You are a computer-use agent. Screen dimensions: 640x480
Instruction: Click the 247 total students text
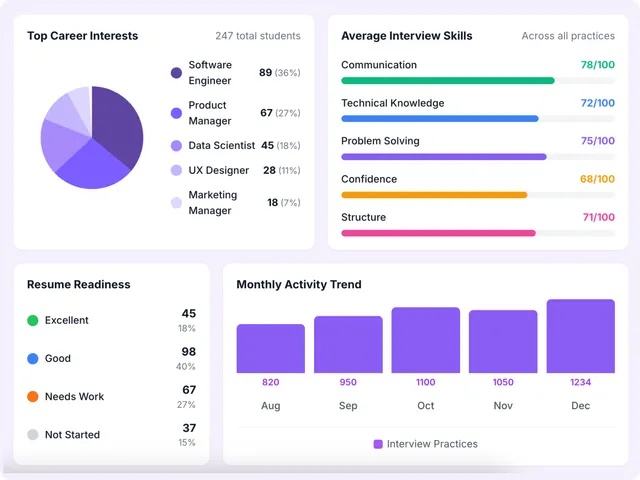click(257, 36)
